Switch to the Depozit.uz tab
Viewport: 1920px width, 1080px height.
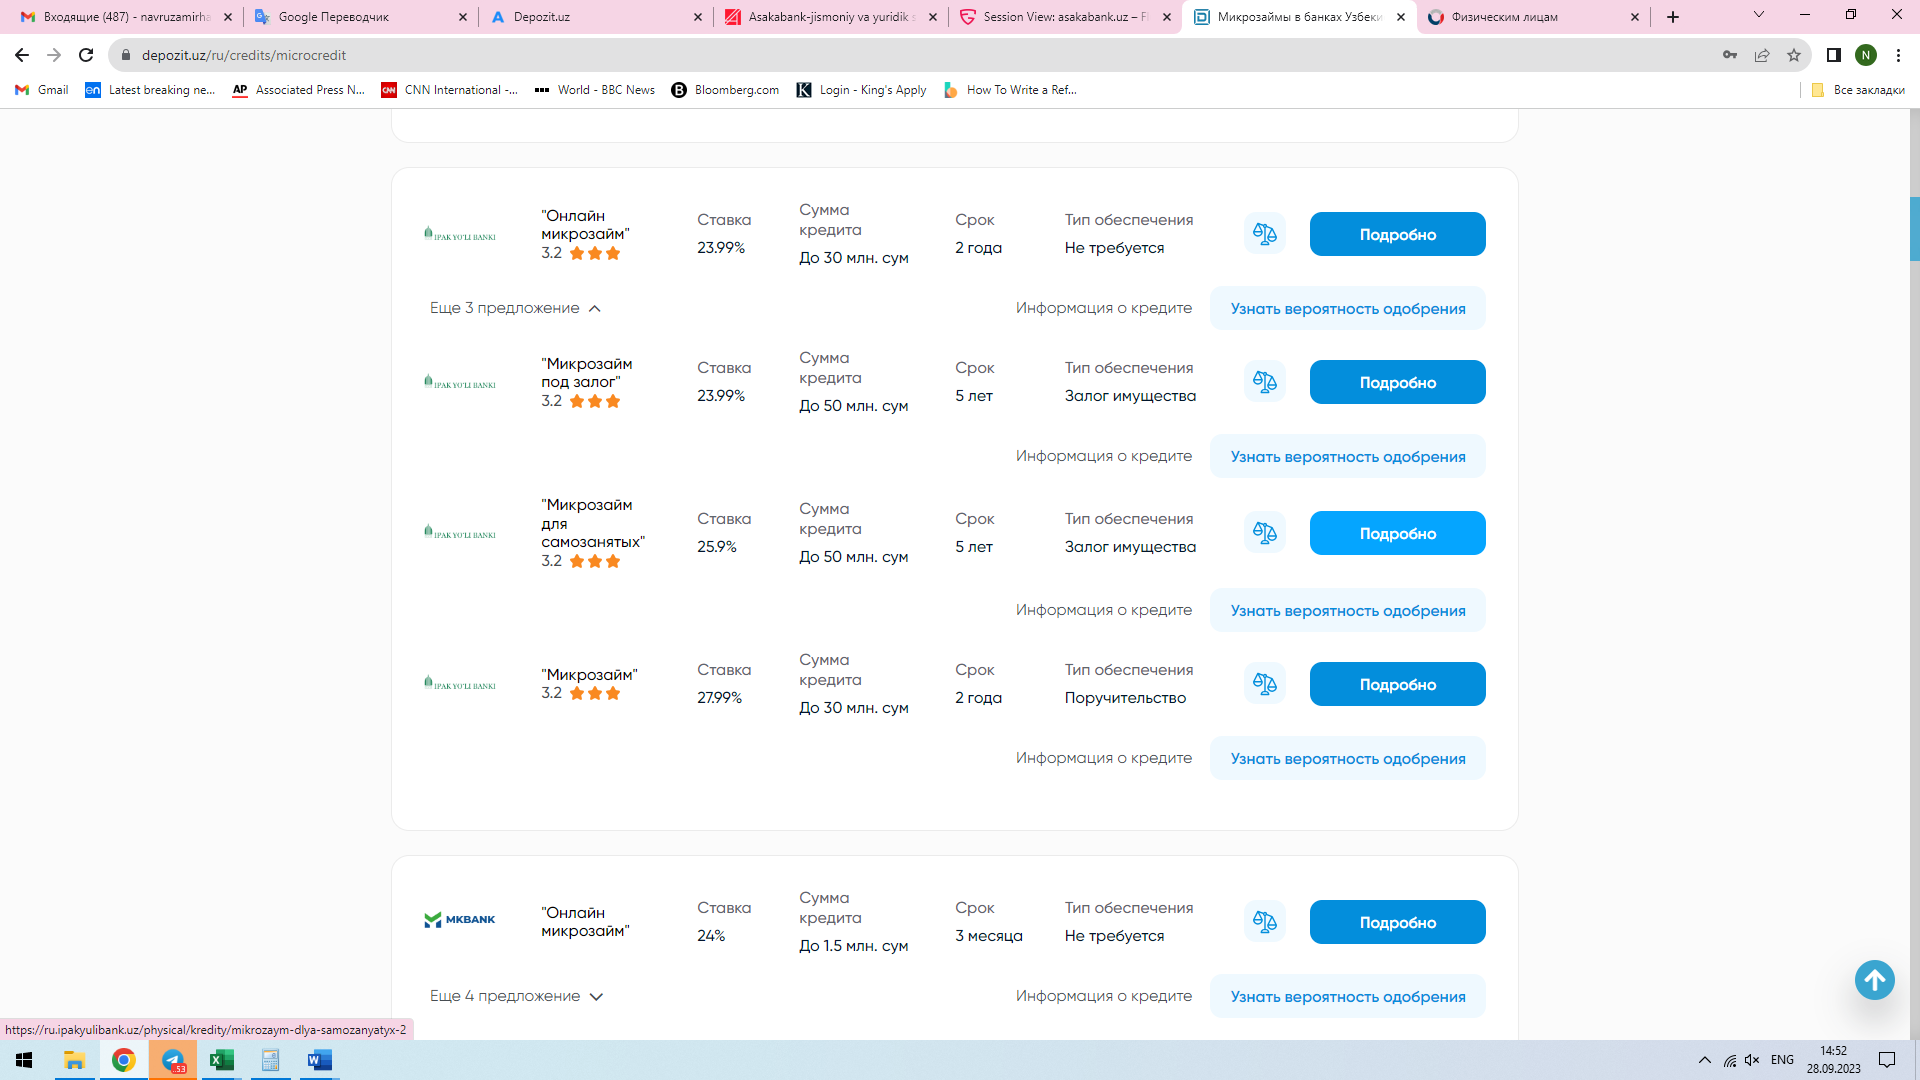point(595,17)
